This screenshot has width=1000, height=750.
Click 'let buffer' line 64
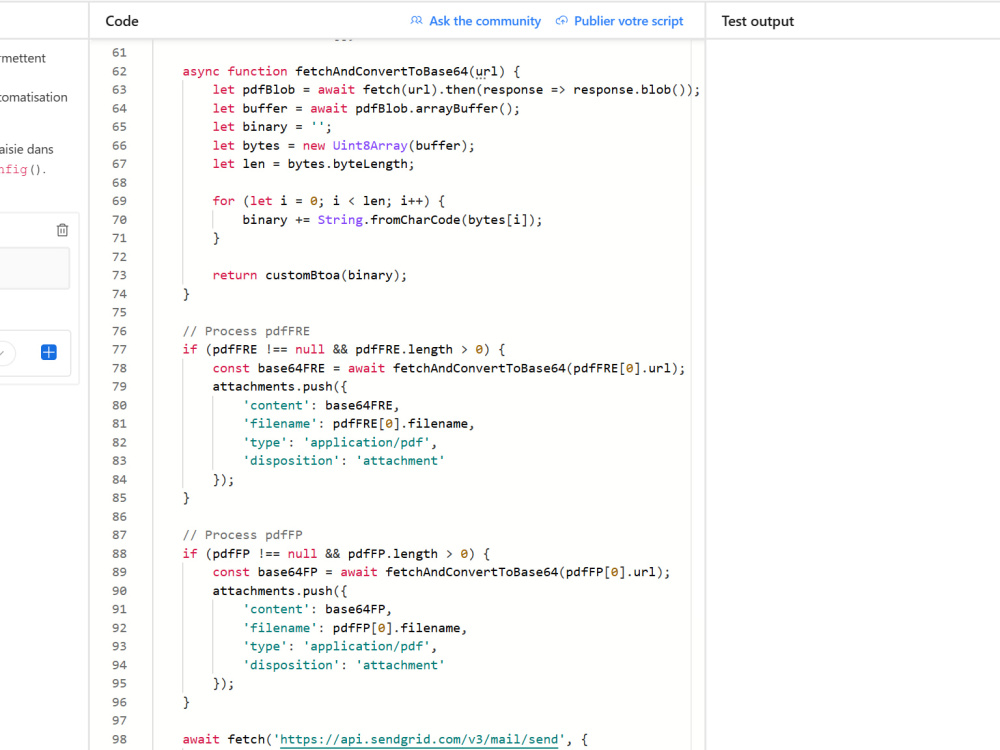click(x=366, y=108)
